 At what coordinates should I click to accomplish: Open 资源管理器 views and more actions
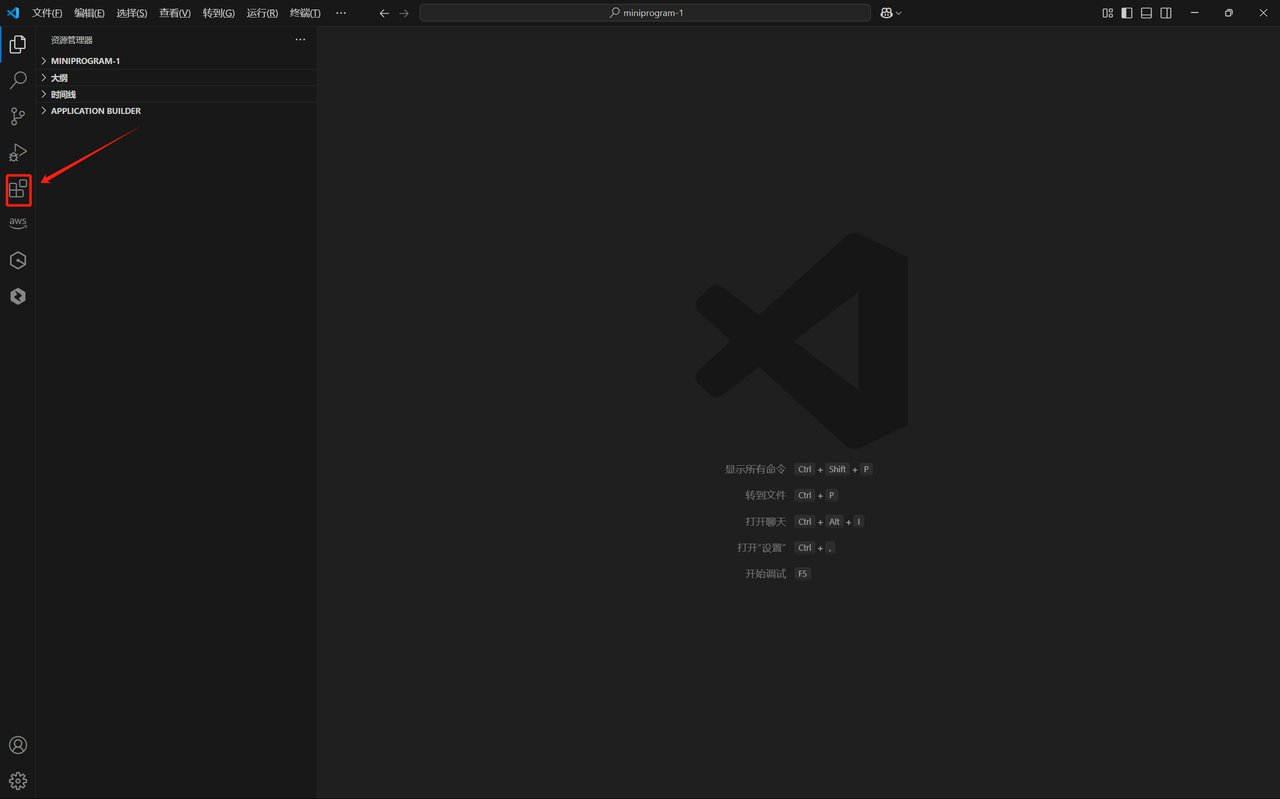300,40
